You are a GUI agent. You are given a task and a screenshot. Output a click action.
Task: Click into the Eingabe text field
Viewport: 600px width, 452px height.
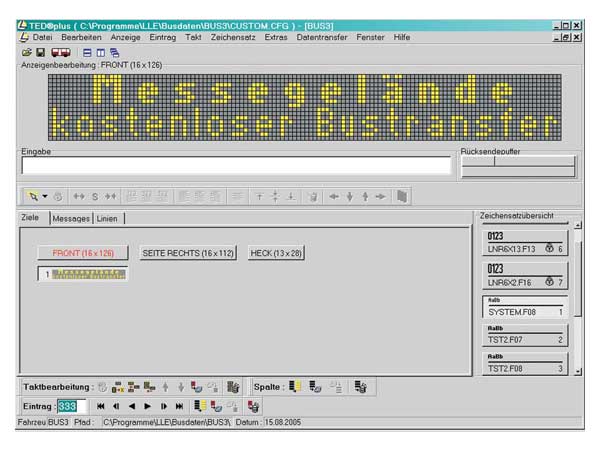(x=236, y=165)
